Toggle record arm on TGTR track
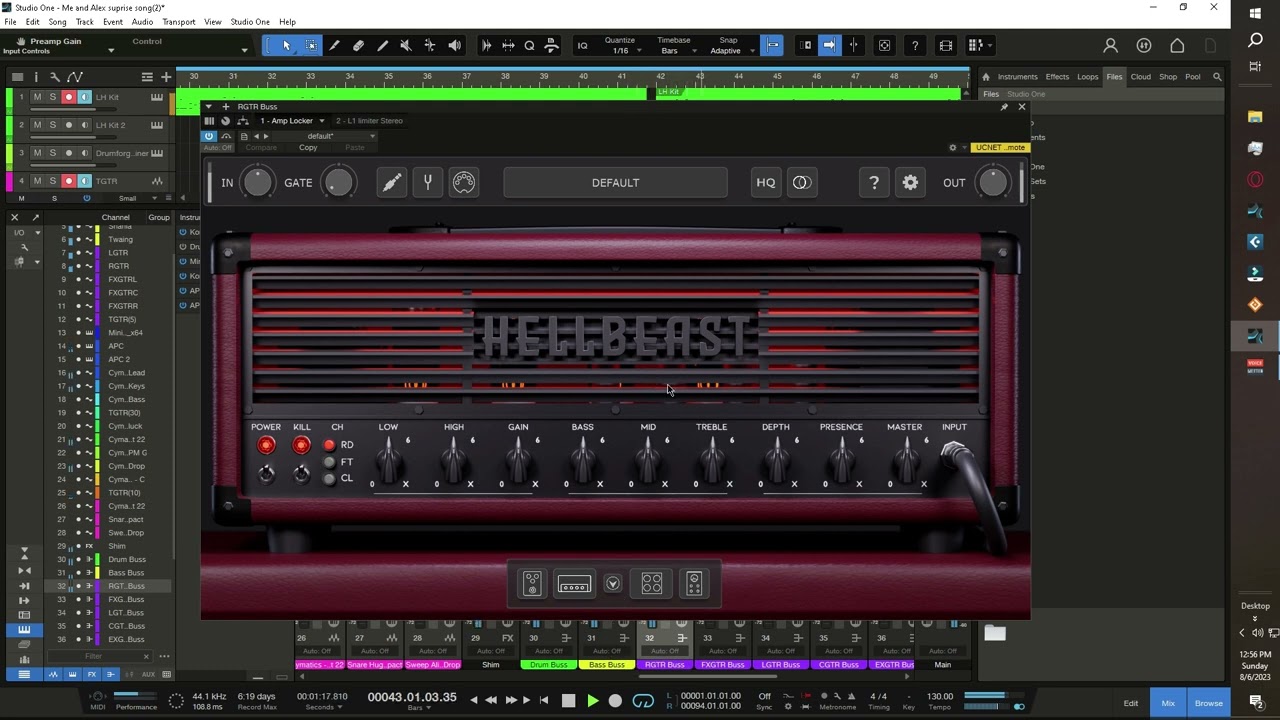This screenshot has width=1280, height=720. 68,181
